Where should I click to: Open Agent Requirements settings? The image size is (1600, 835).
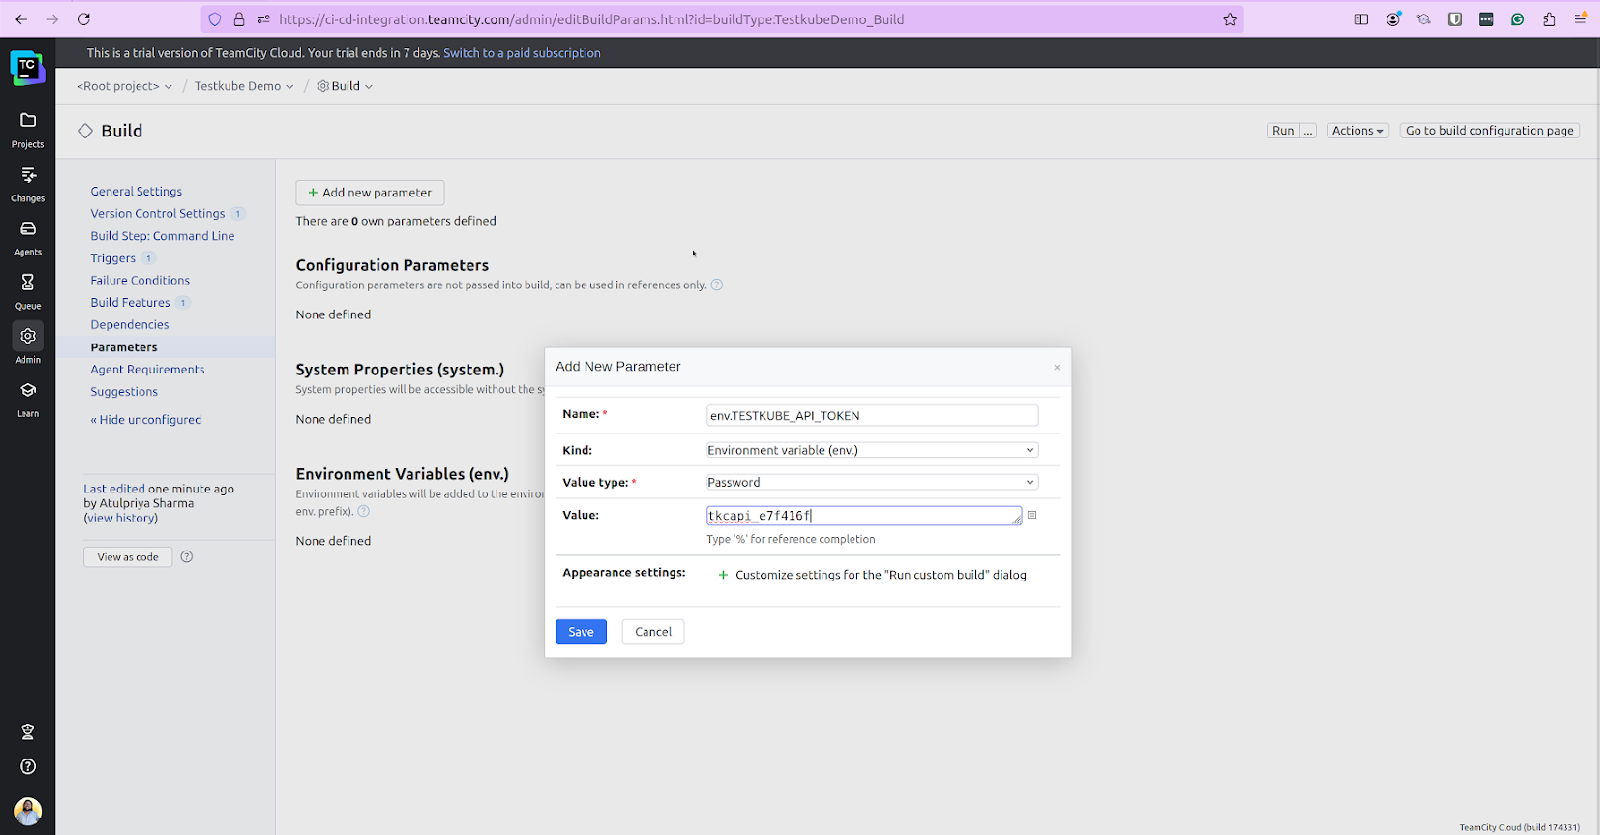pos(147,369)
